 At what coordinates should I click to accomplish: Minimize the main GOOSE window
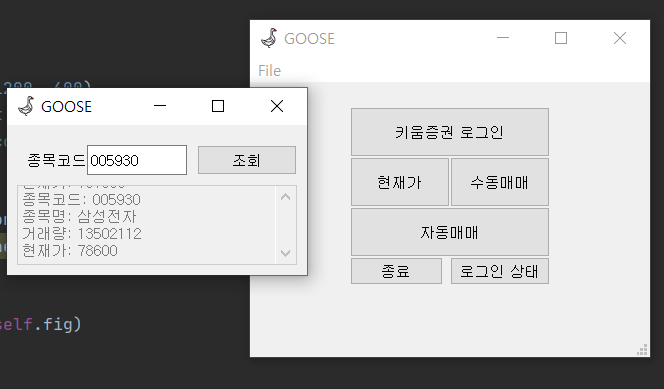click(x=503, y=38)
